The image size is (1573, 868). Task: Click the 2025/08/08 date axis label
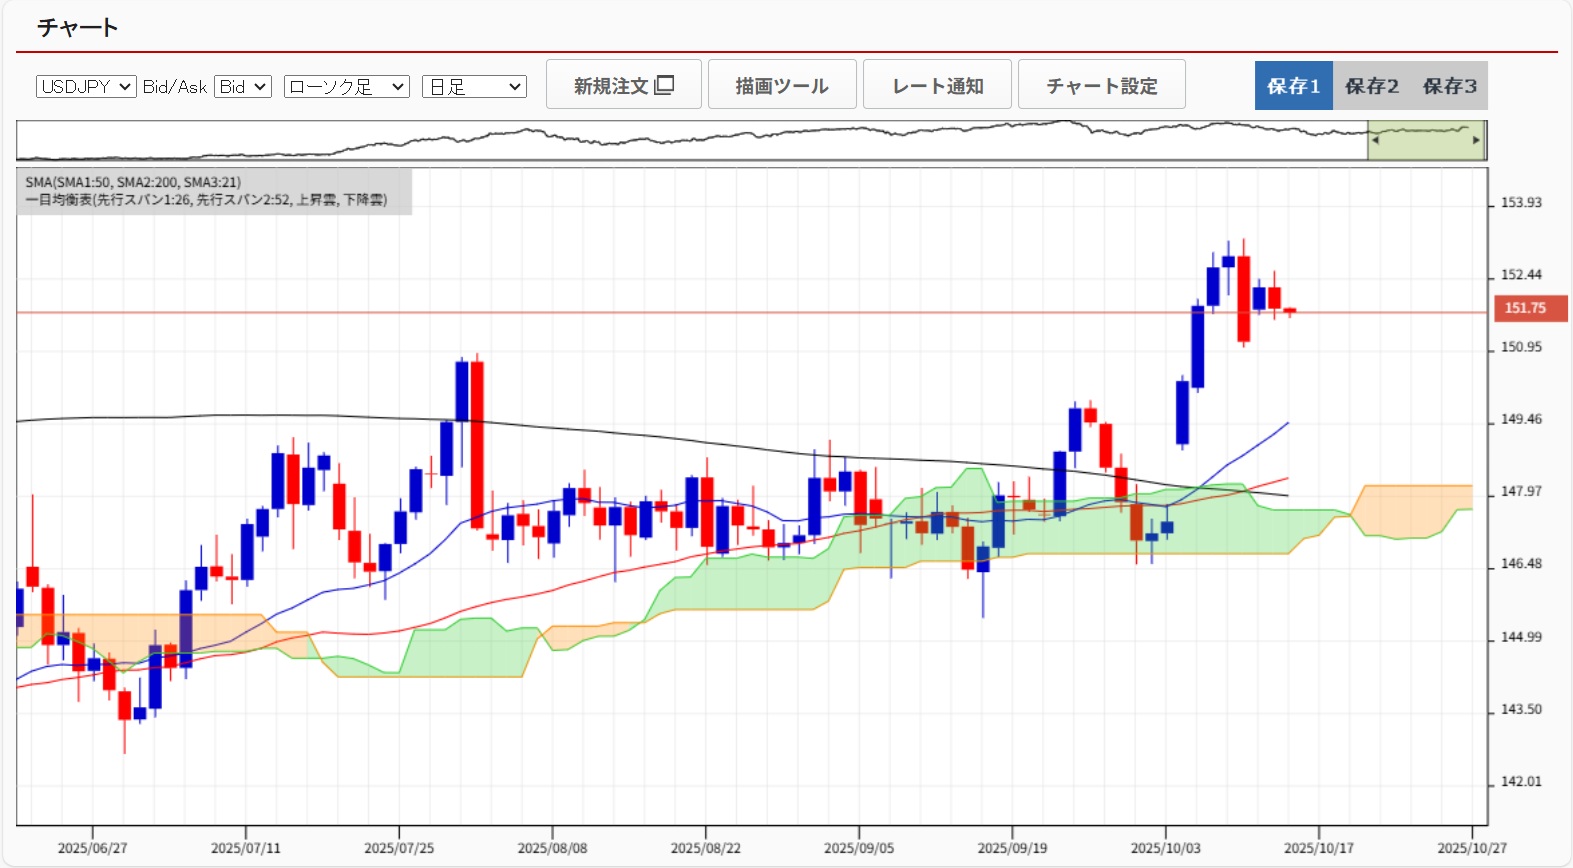pos(552,848)
